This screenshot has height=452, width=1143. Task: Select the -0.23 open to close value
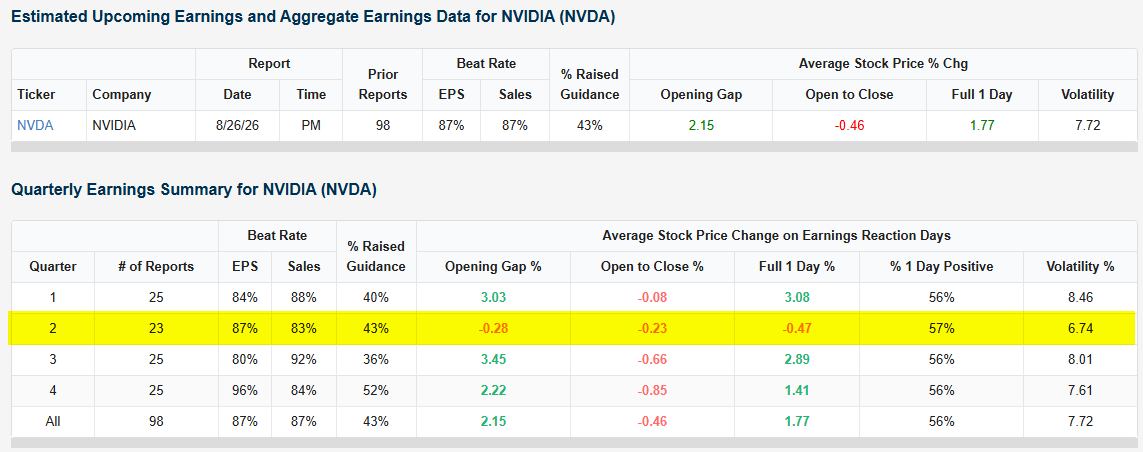[652, 328]
